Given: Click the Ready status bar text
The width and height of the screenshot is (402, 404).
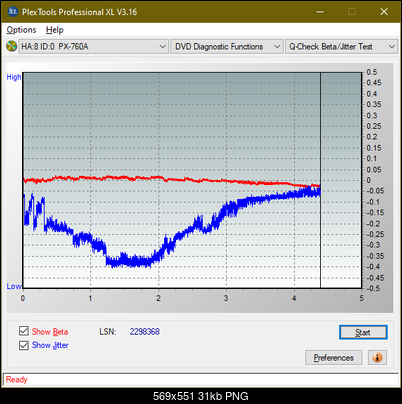Looking at the screenshot, I should tap(16, 379).
